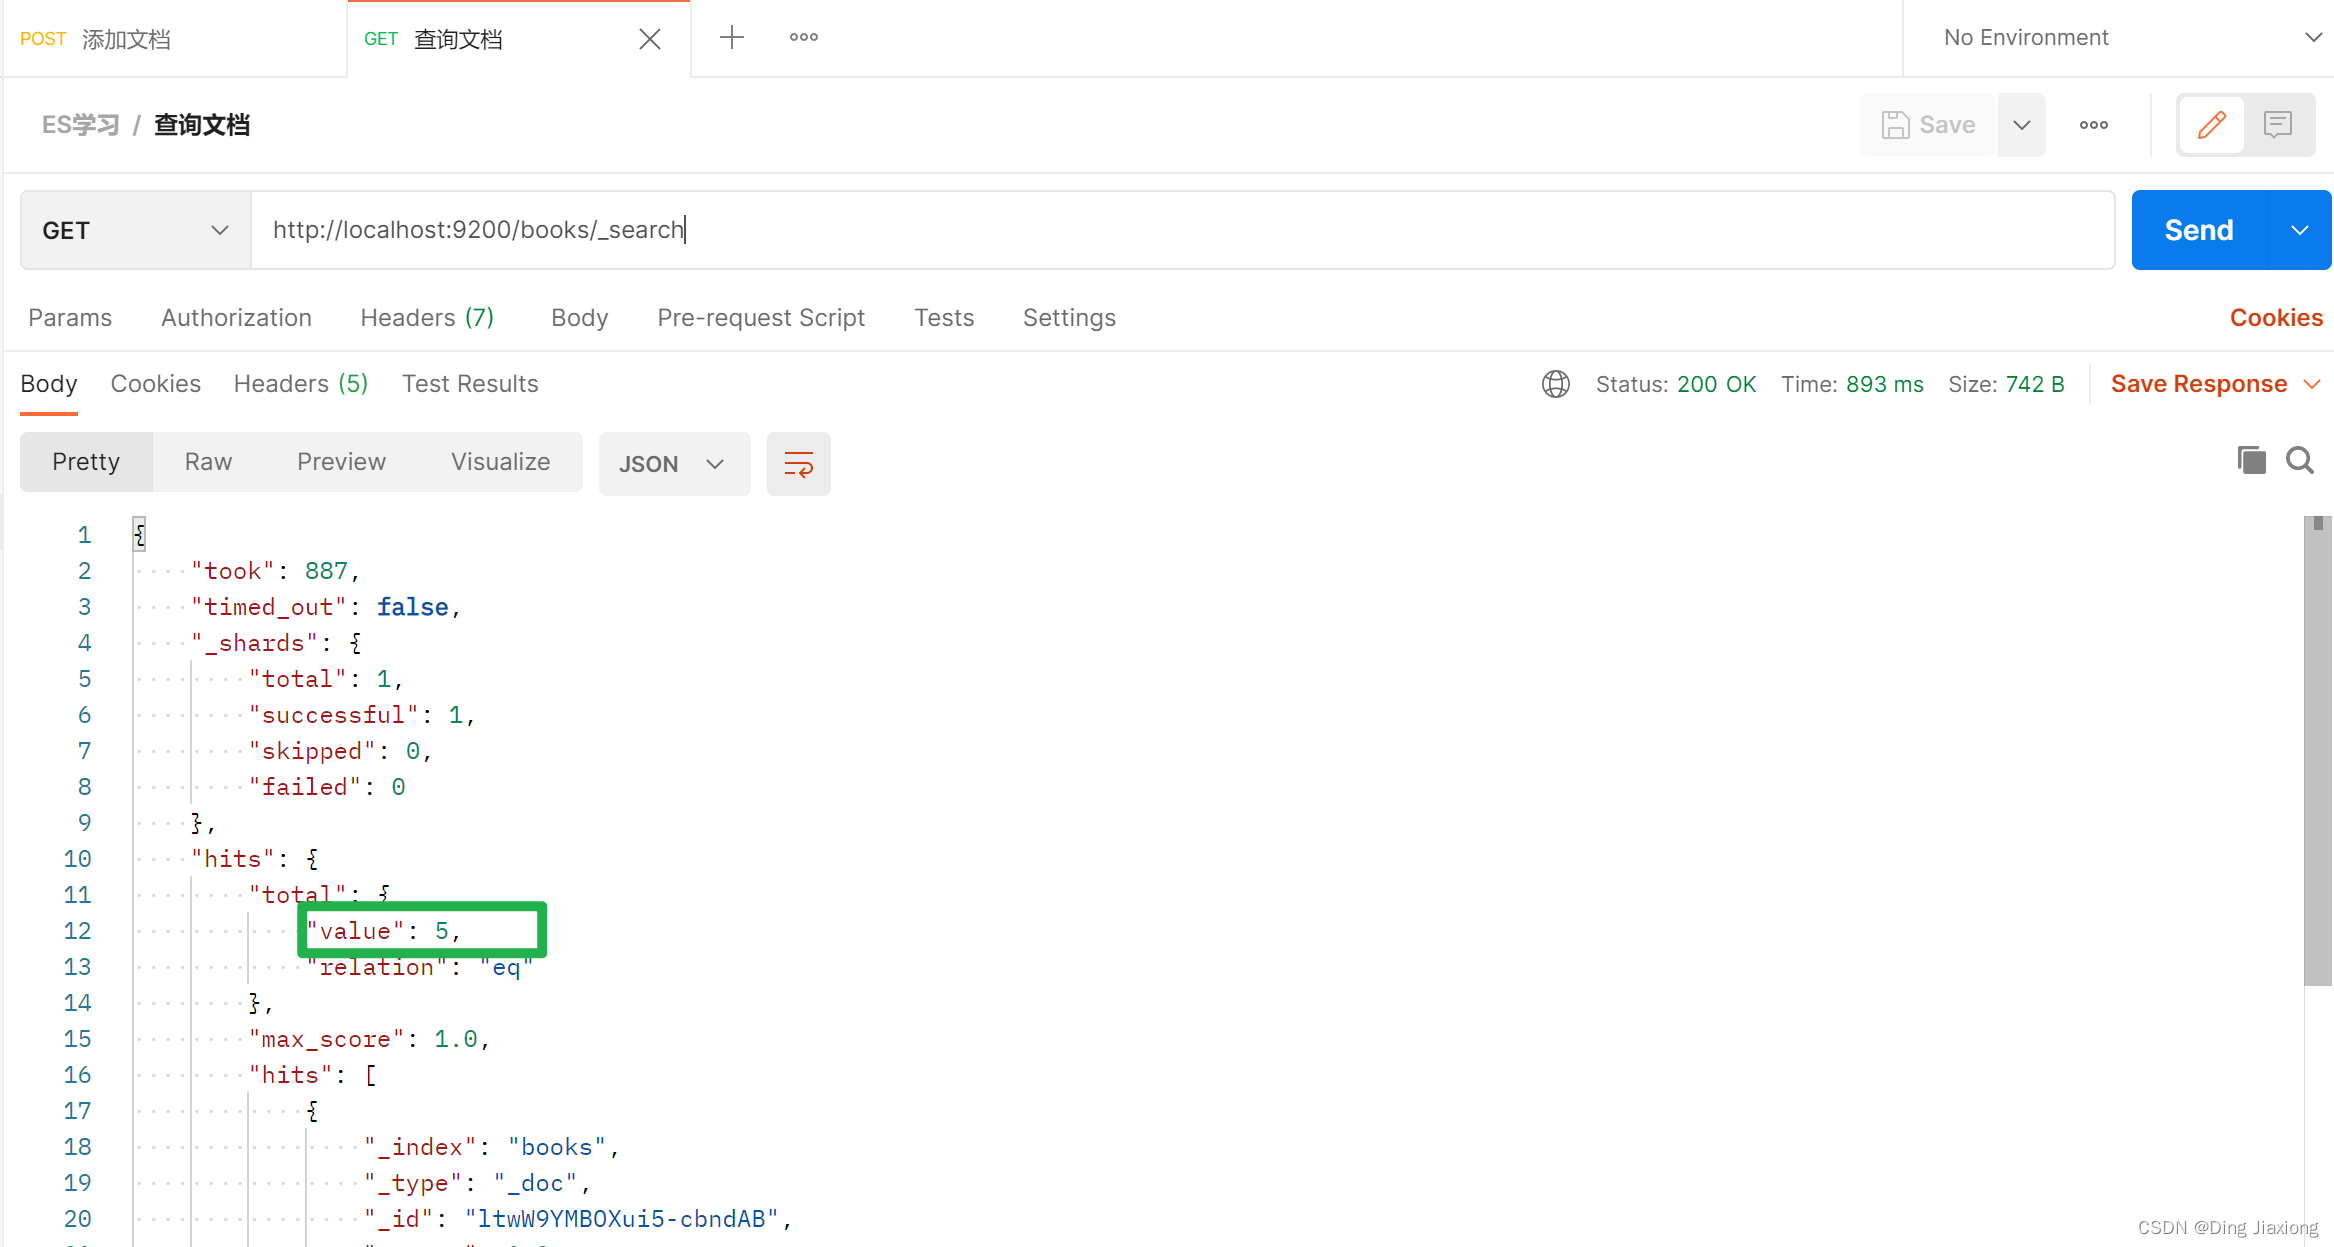Select the Pretty response view tab
The image size is (2334, 1247).
[x=85, y=461]
